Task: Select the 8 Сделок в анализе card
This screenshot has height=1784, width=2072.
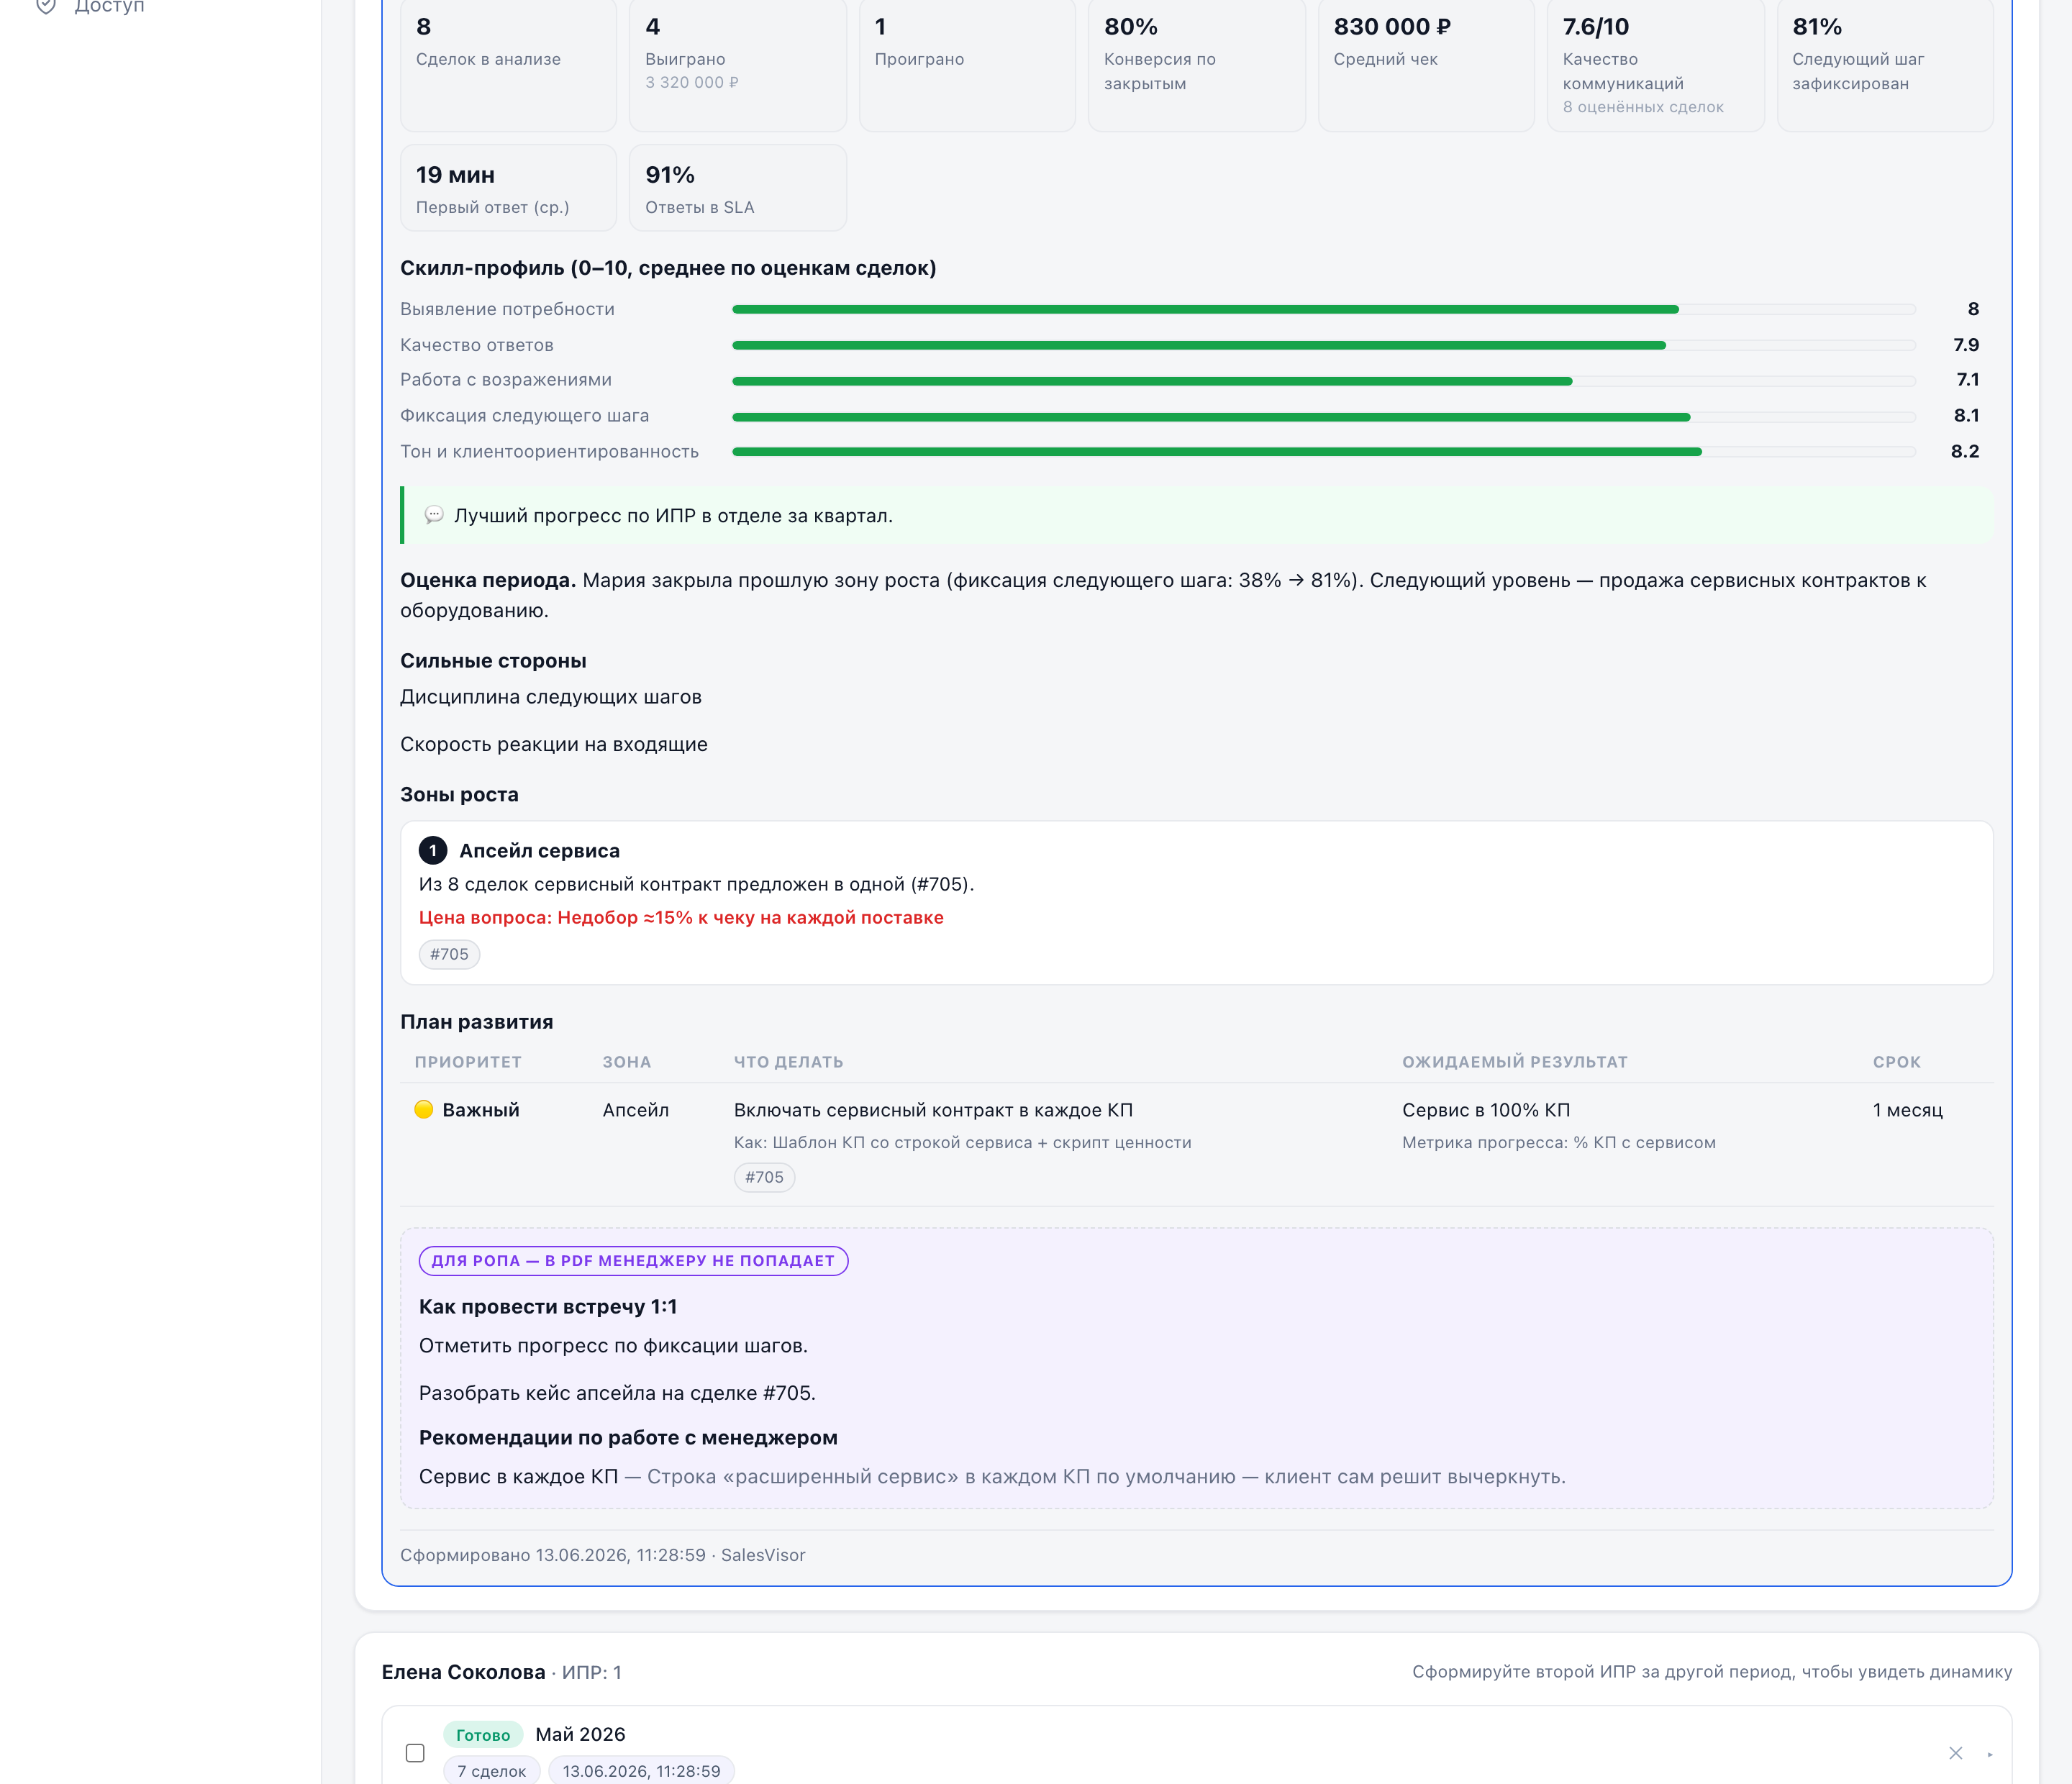Action: tap(508, 63)
